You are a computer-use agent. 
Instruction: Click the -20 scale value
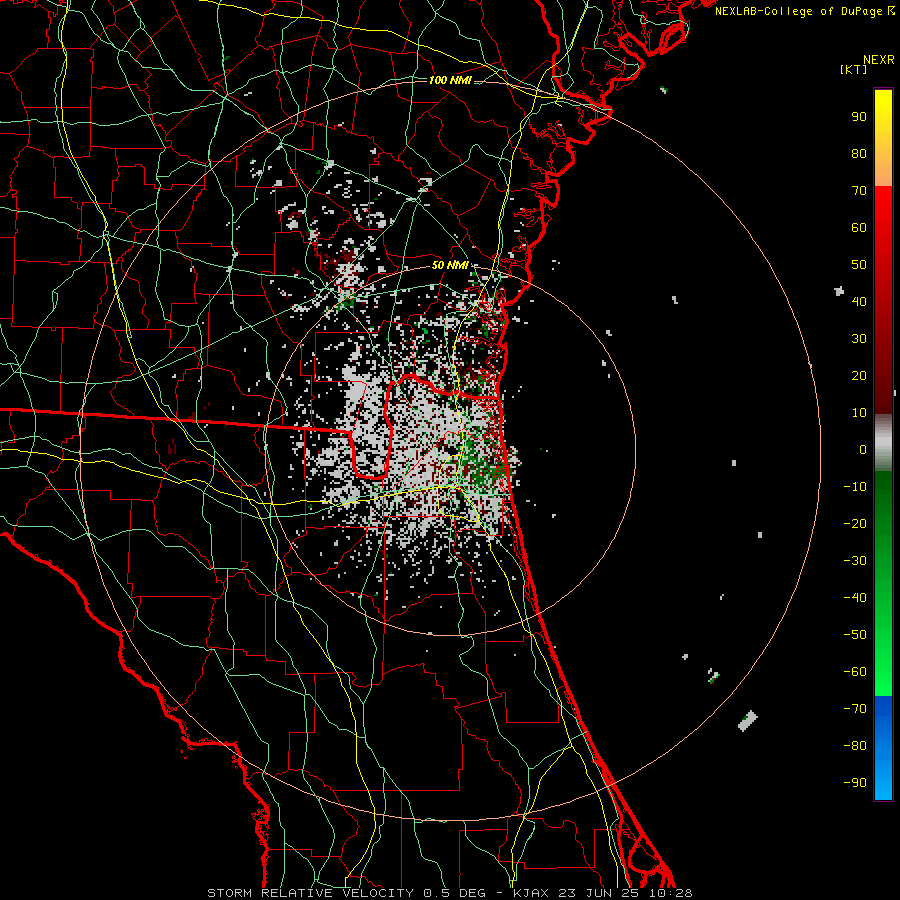point(855,523)
